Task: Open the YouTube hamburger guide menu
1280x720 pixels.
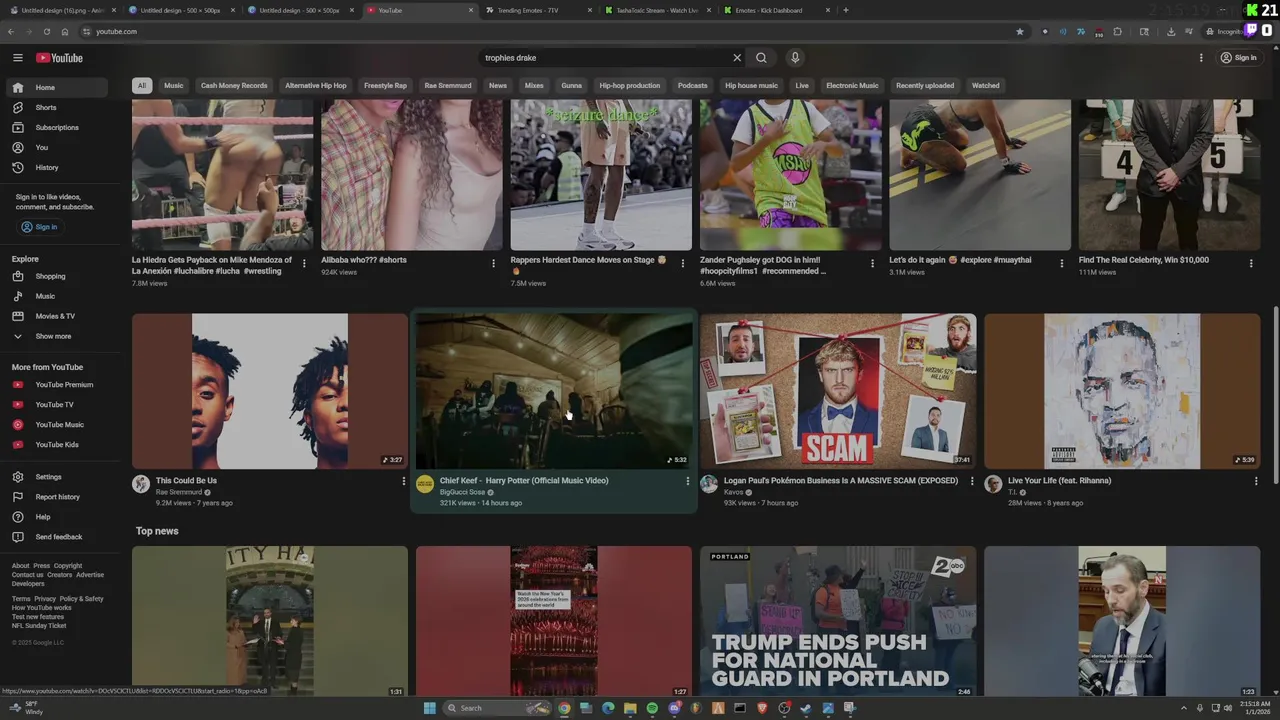Action: tap(18, 58)
